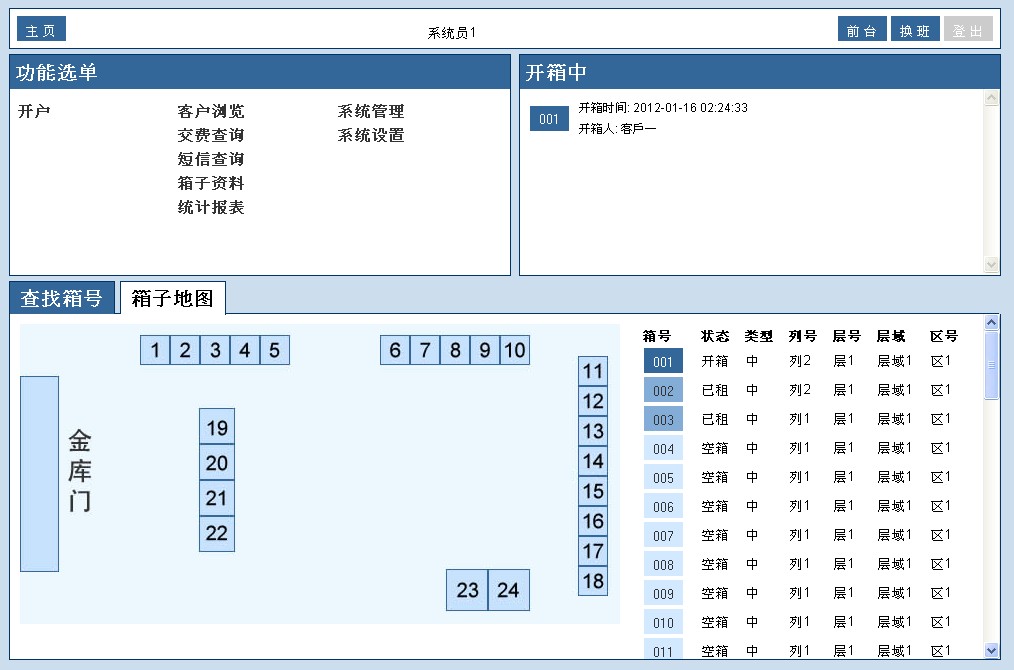Open 系统设置 system settings
1014x670 pixels.
(371, 135)
